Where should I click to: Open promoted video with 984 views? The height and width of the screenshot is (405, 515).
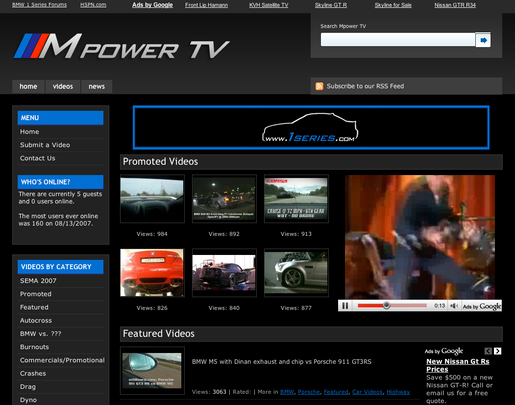(x=152, y=199)
